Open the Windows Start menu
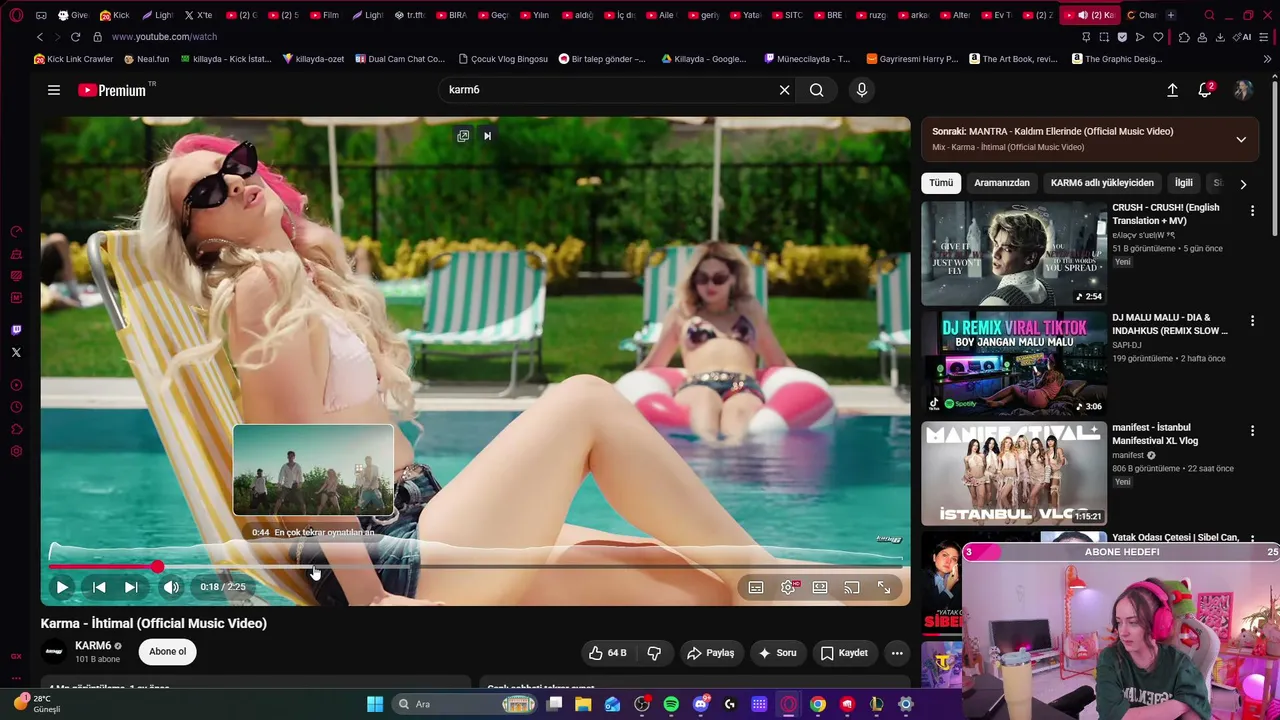The height and width of the screenshot is (720, 1280). click(x=375, y=704)
